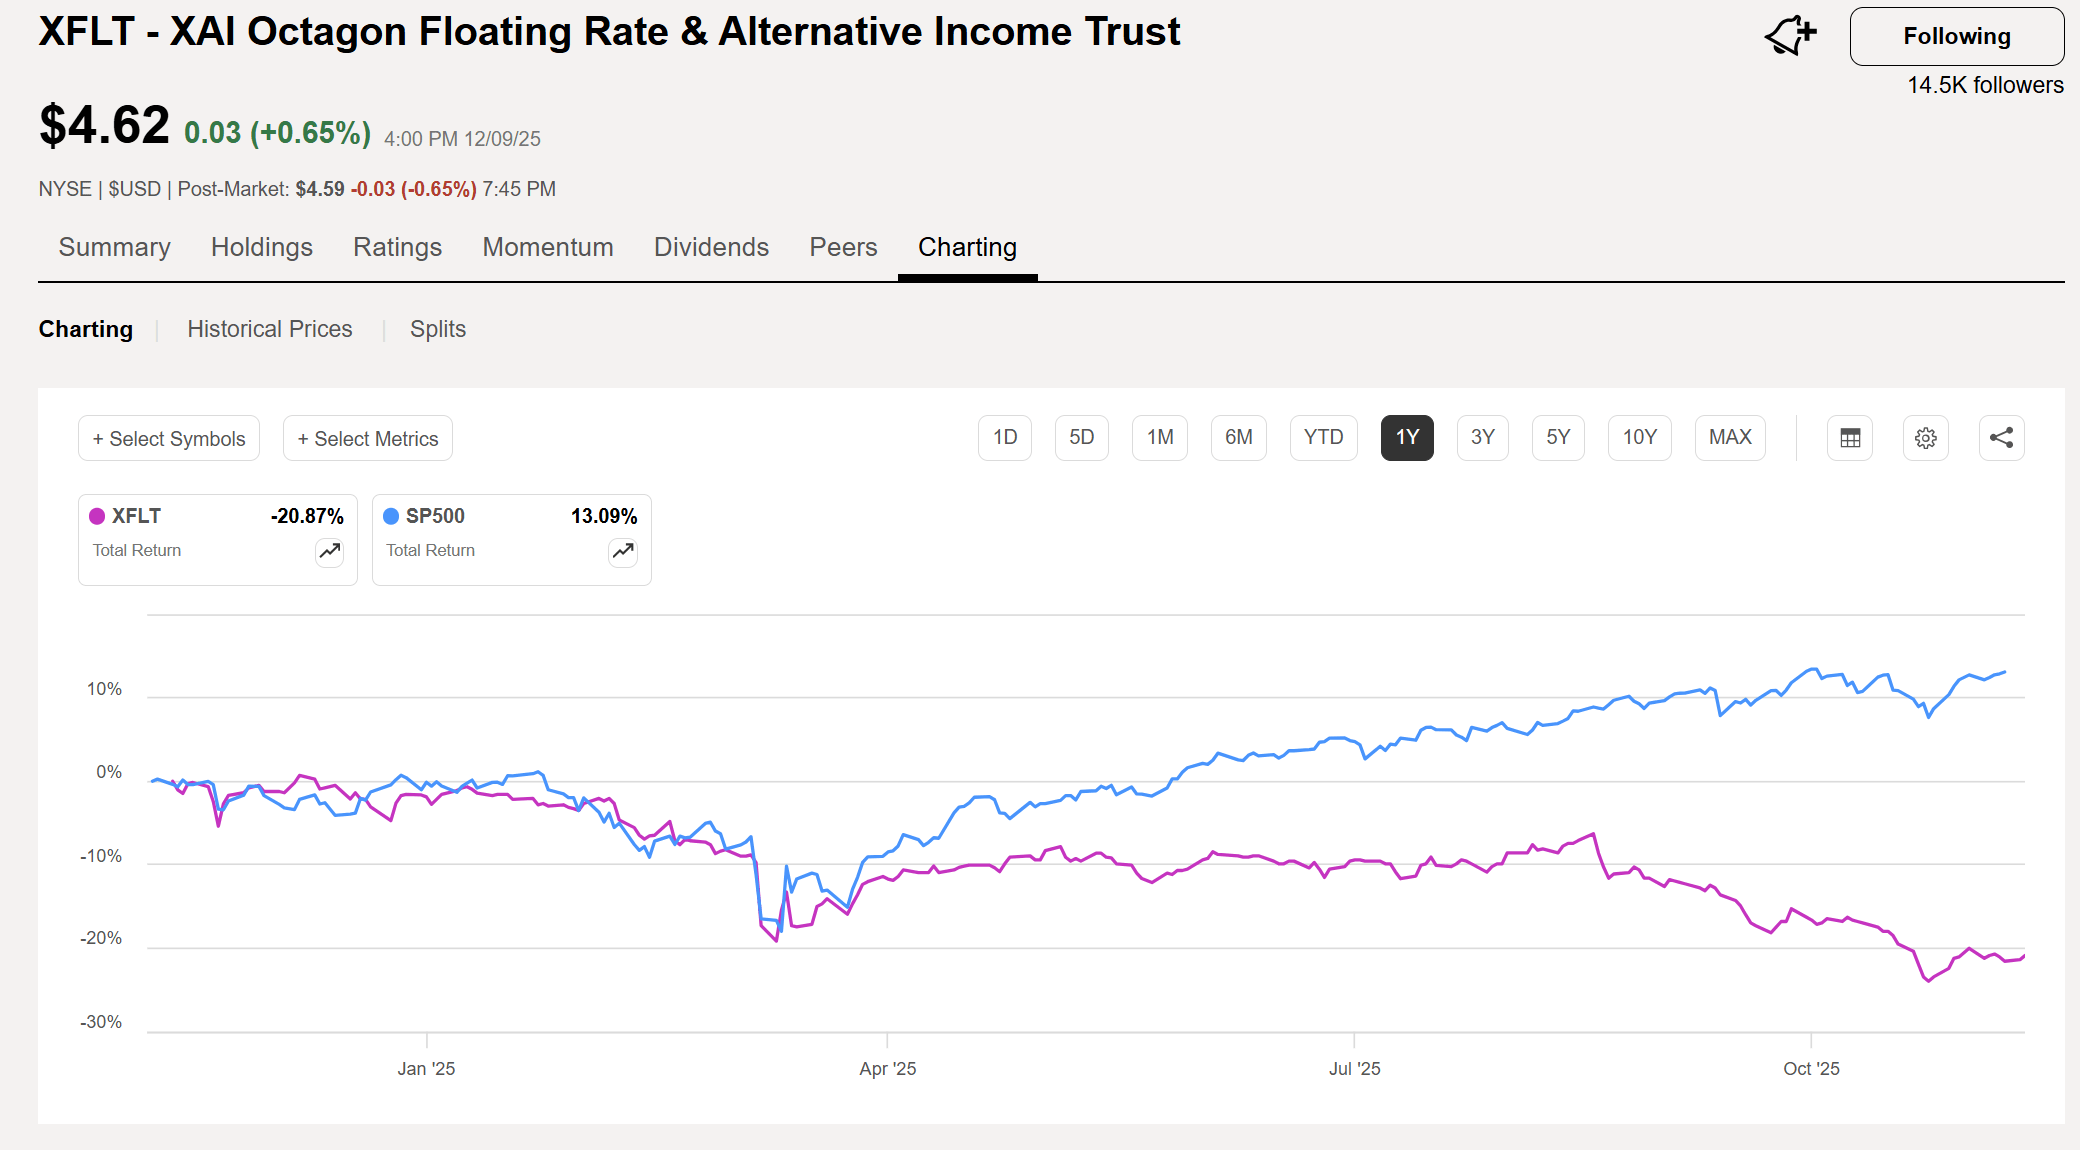2080x1150 pixels.
Task: Click the Following button
Action: point(1956,35)
